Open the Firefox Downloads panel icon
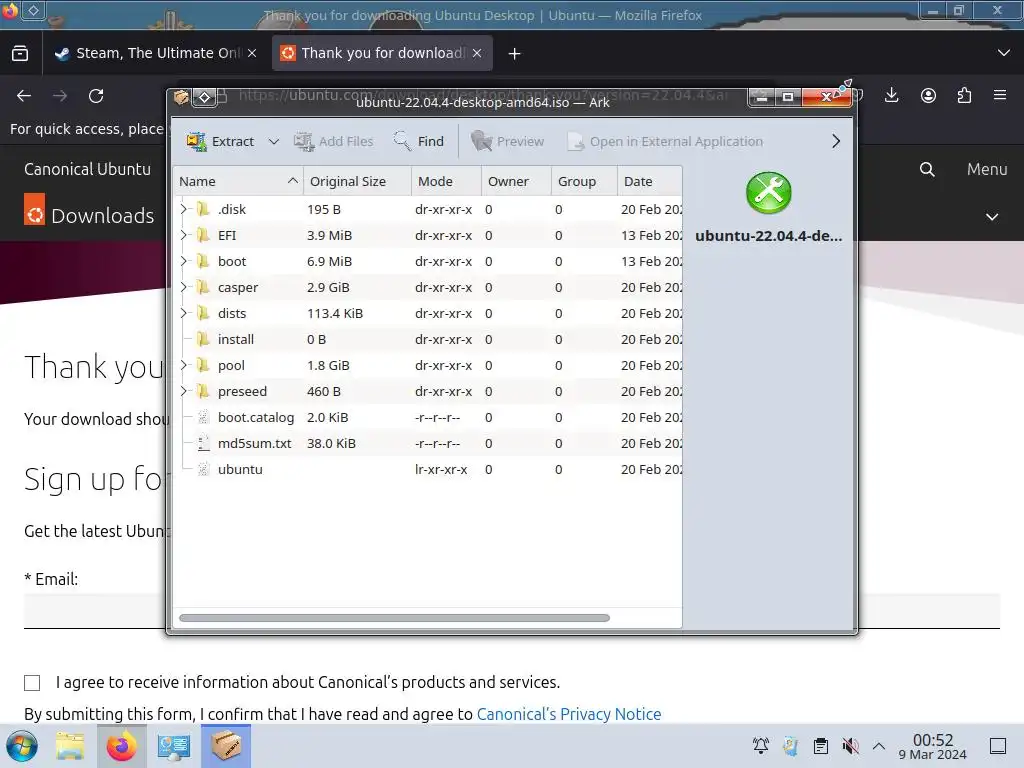The height and width of the screenshot is (768, 1024). coord(891,96)
